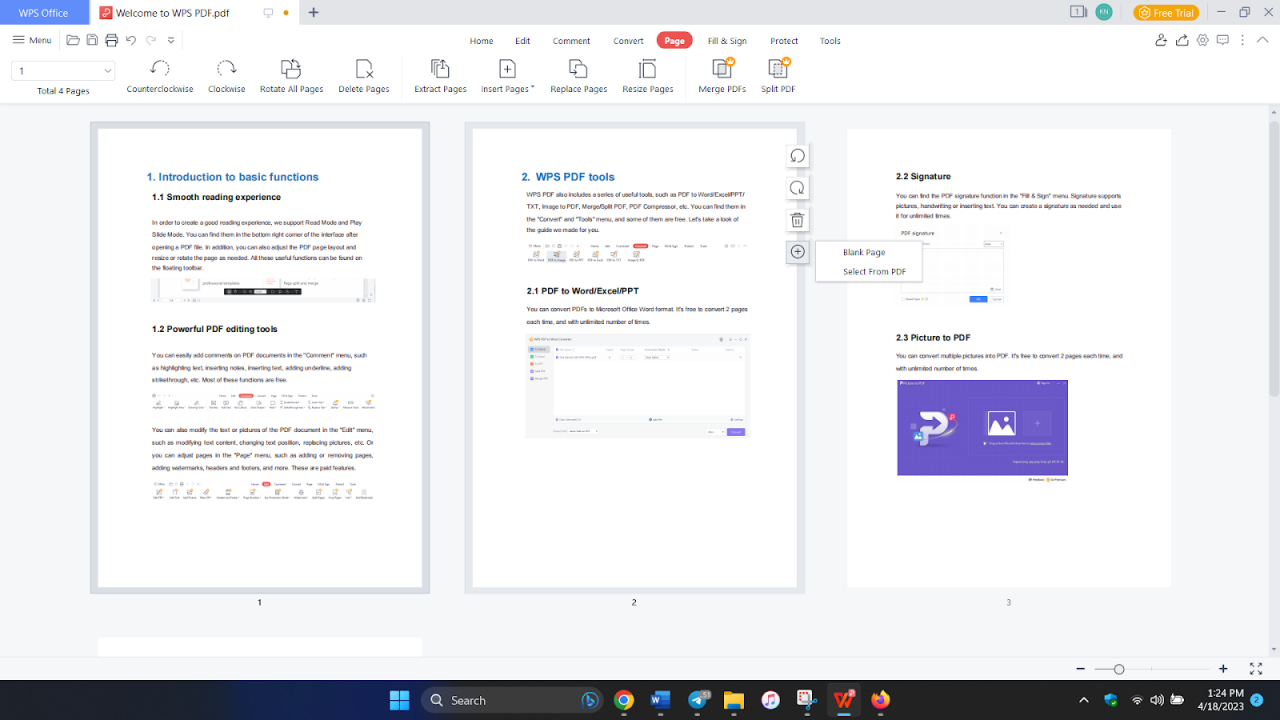Image resolution: width=1280 pixels, height=720 pixels.
Task: Open the Extract Pages tool
Action: tap(439, 75)
